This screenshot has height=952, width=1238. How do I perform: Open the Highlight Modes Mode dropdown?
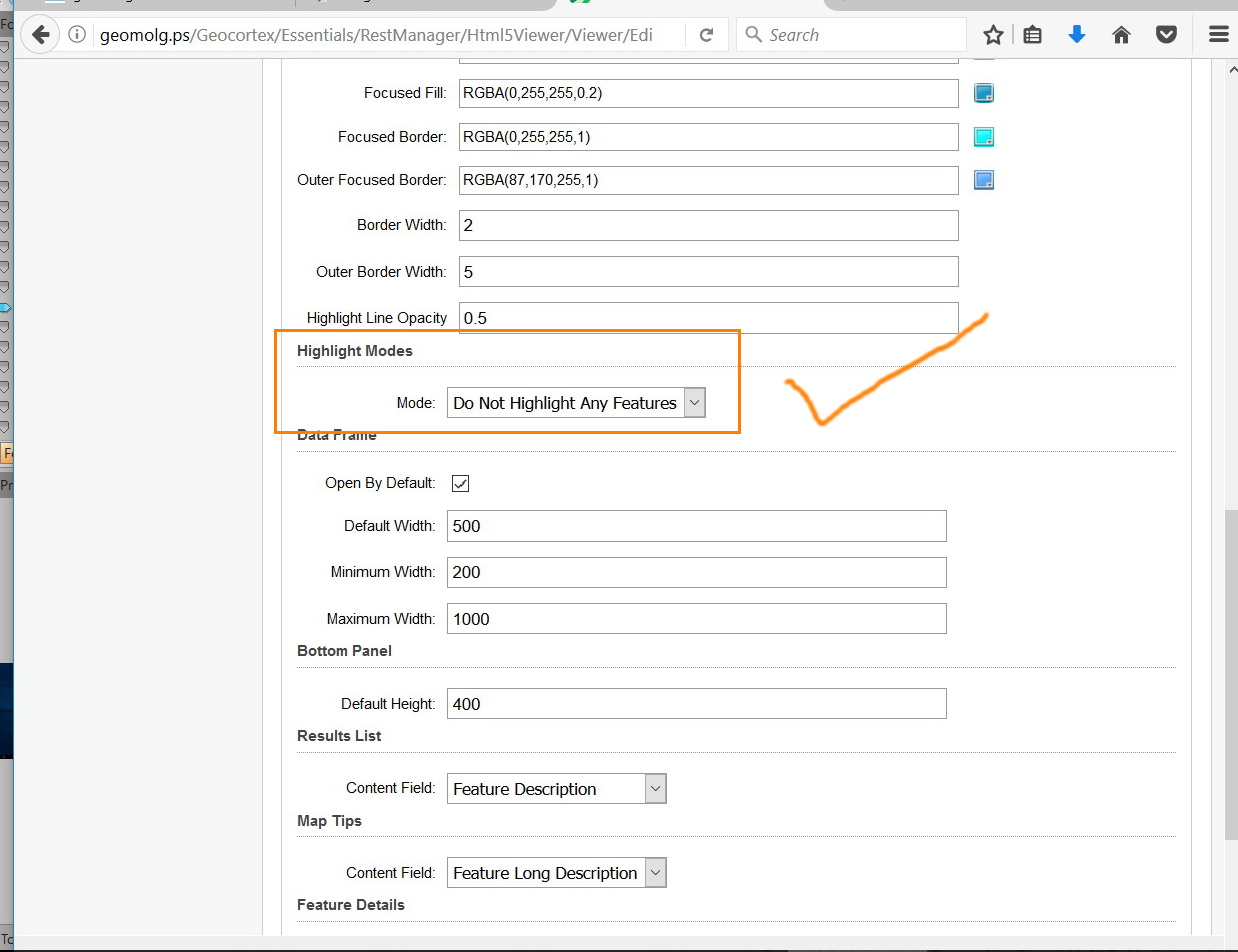[x=576, y=403]
